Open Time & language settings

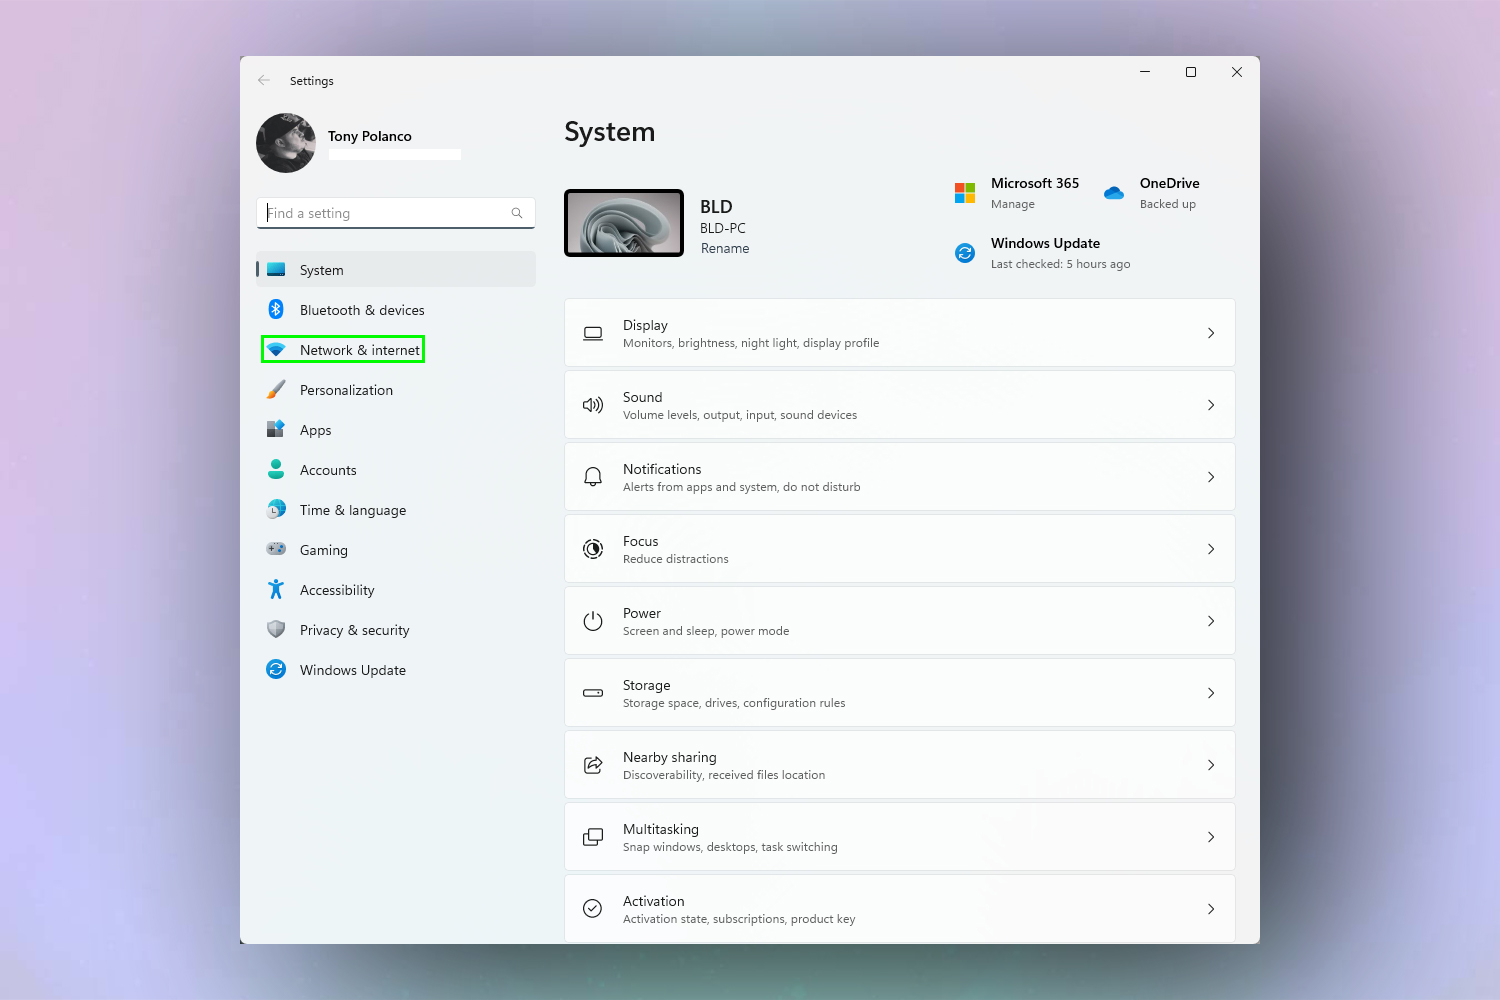pyautogui.click(x=352, y=510)
